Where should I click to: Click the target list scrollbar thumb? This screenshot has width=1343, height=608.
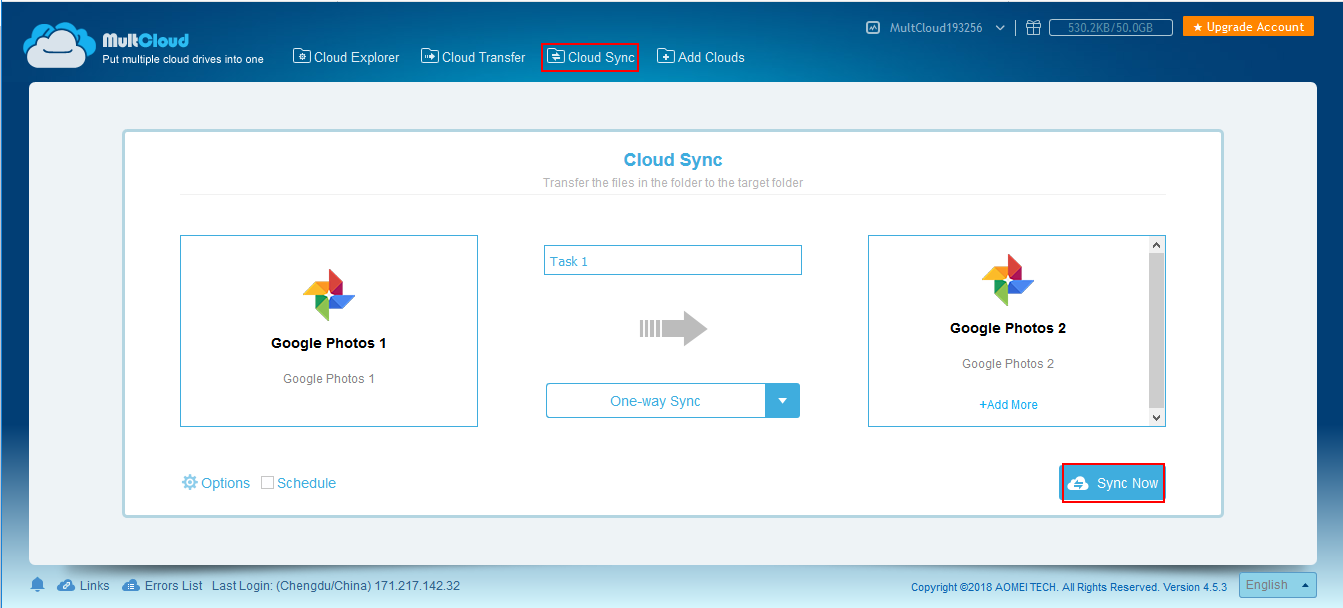pyautogui.click(x=1157, y=330)
